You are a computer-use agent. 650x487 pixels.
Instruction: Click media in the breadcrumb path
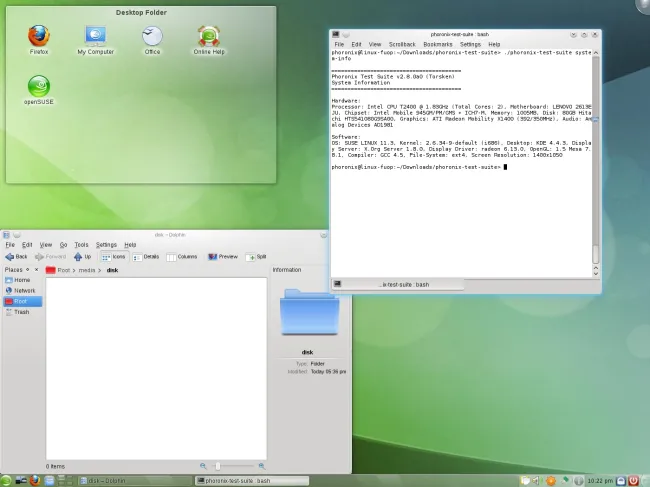(x=87, y=270)
